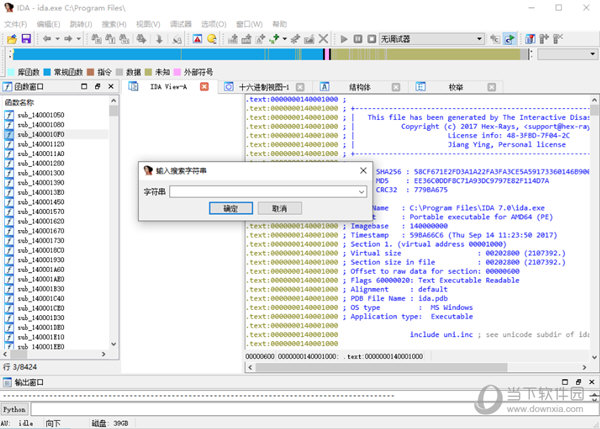The height and width of the screenshot is (429, 600).
Task: Float the functions window panel
Action: (x=98, y=86)
